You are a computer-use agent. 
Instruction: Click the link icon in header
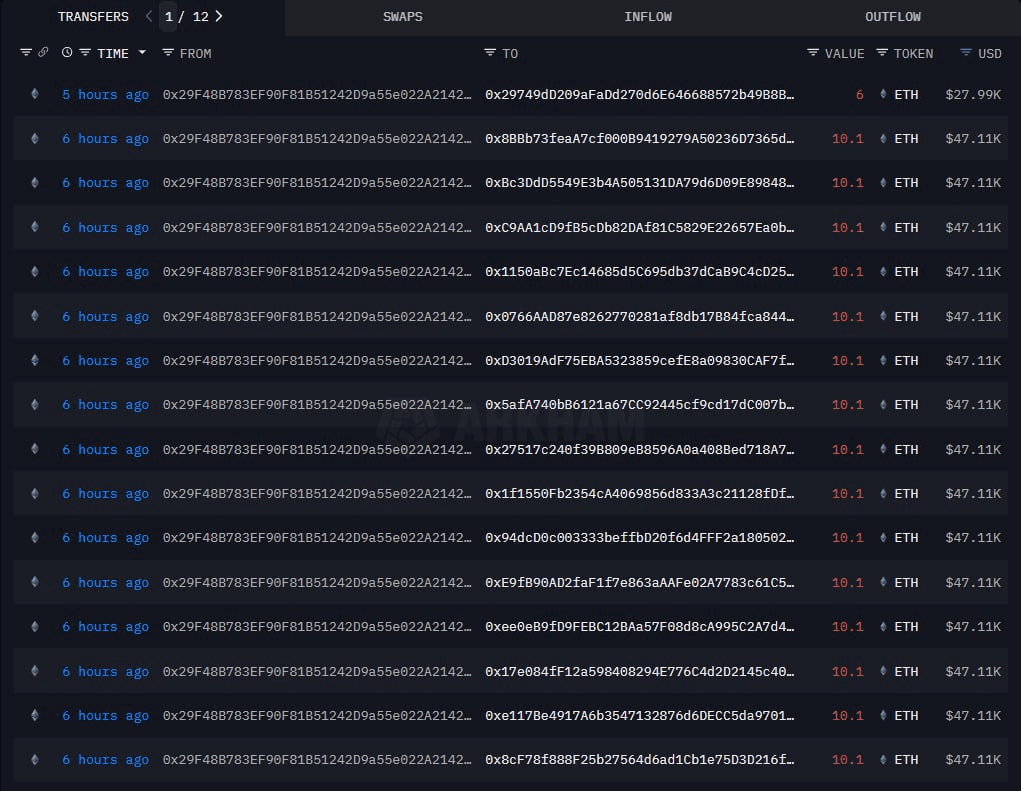pos(43,52)
